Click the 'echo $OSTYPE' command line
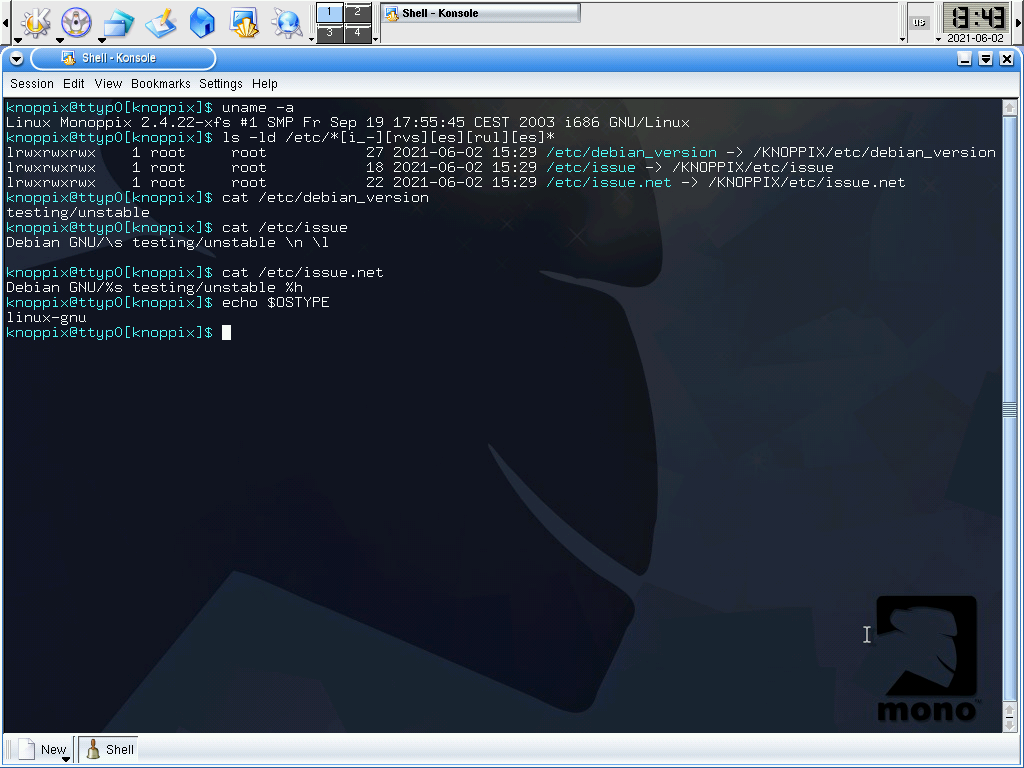 (276, 303)
